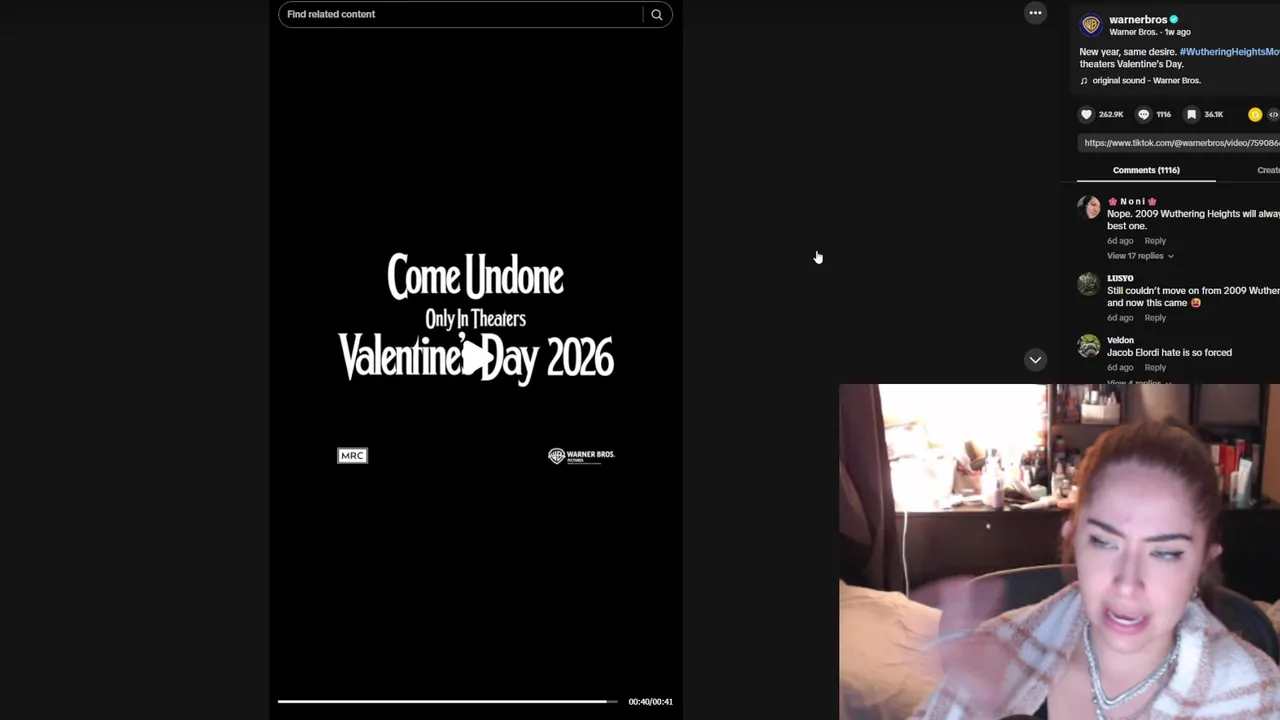Viewport: 1280px width, 720px height.
Task: Click the 262.9K likes count
Action: (1111, 114)
